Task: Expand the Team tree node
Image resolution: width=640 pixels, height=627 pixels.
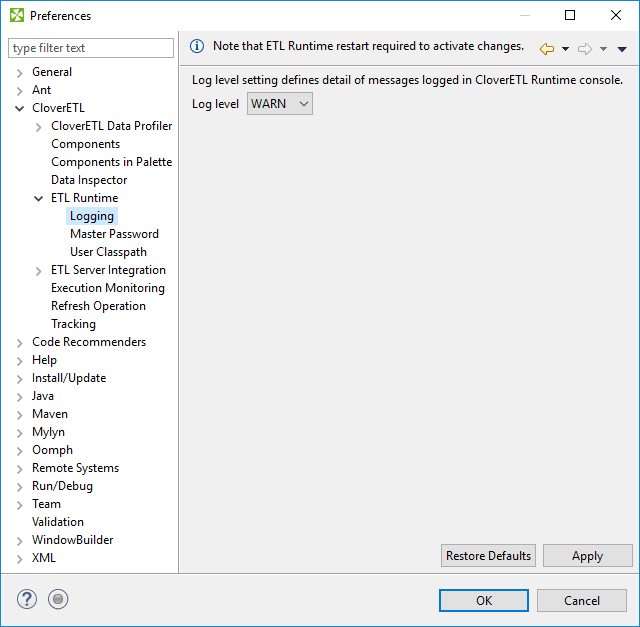Action: [x=20, y=505]
